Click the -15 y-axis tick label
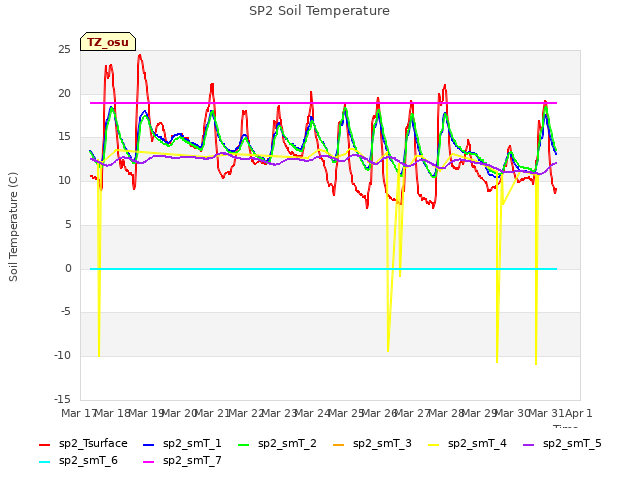640x480 pixels. (x=62, y=399)
